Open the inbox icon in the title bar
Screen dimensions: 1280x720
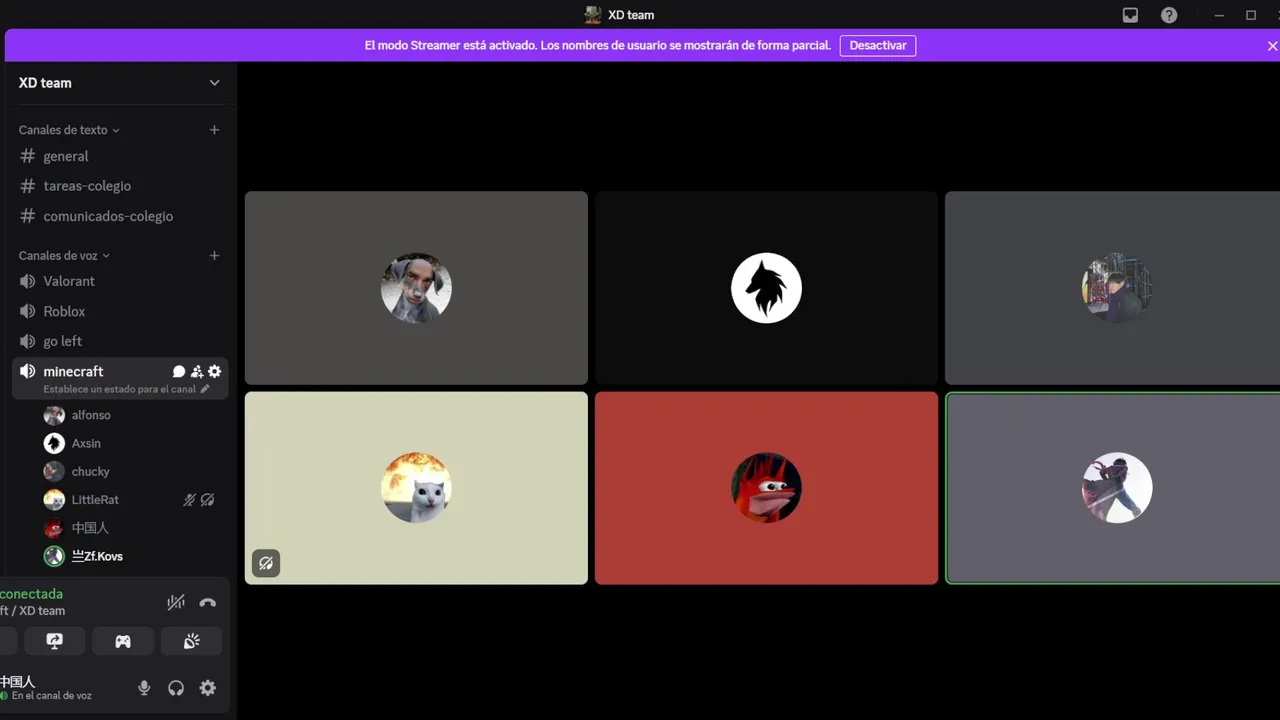coord(1130,15)
